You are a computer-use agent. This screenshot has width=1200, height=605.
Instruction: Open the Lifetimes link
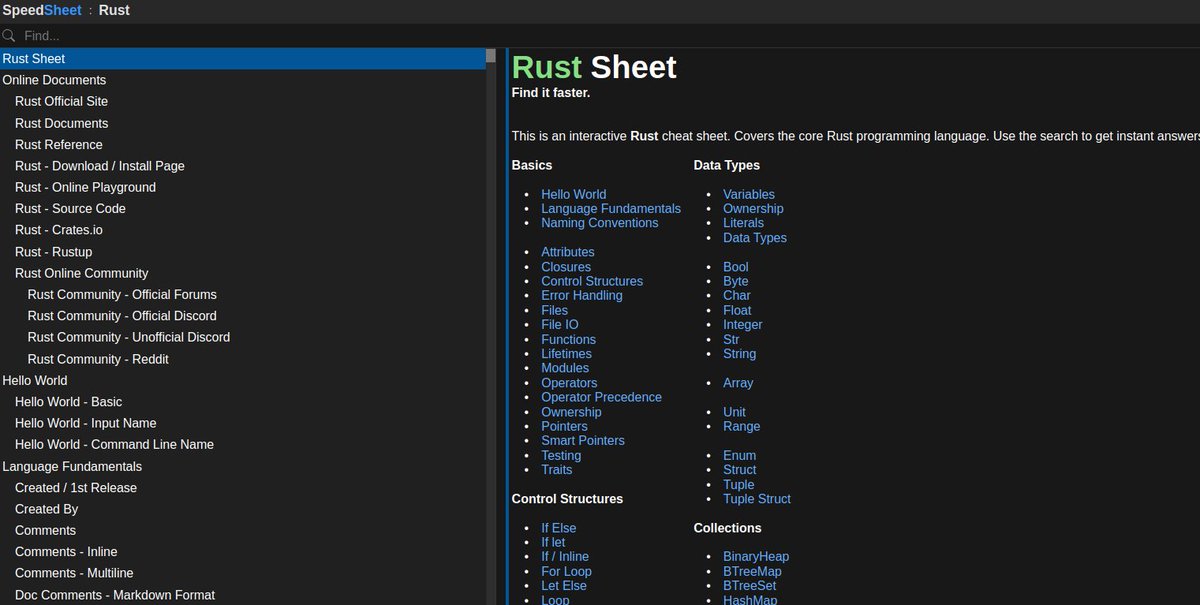point(566,354)
